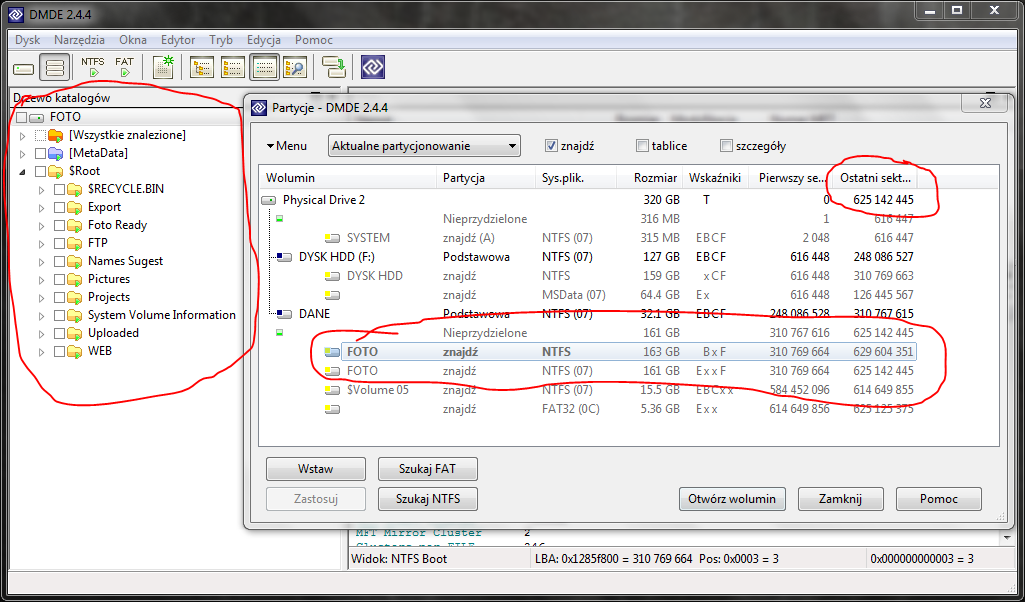The image size is (1025, 602).
Task: Click the $Volume 05 volume icon
Action: point(333,390)
